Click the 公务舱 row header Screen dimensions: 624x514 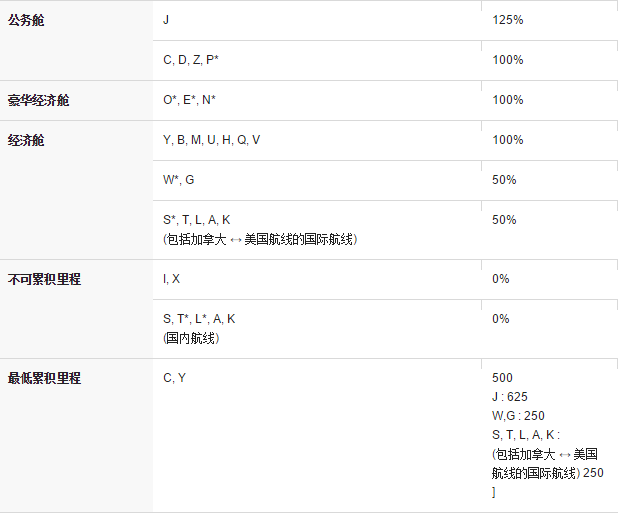click(x=27, y=20)
